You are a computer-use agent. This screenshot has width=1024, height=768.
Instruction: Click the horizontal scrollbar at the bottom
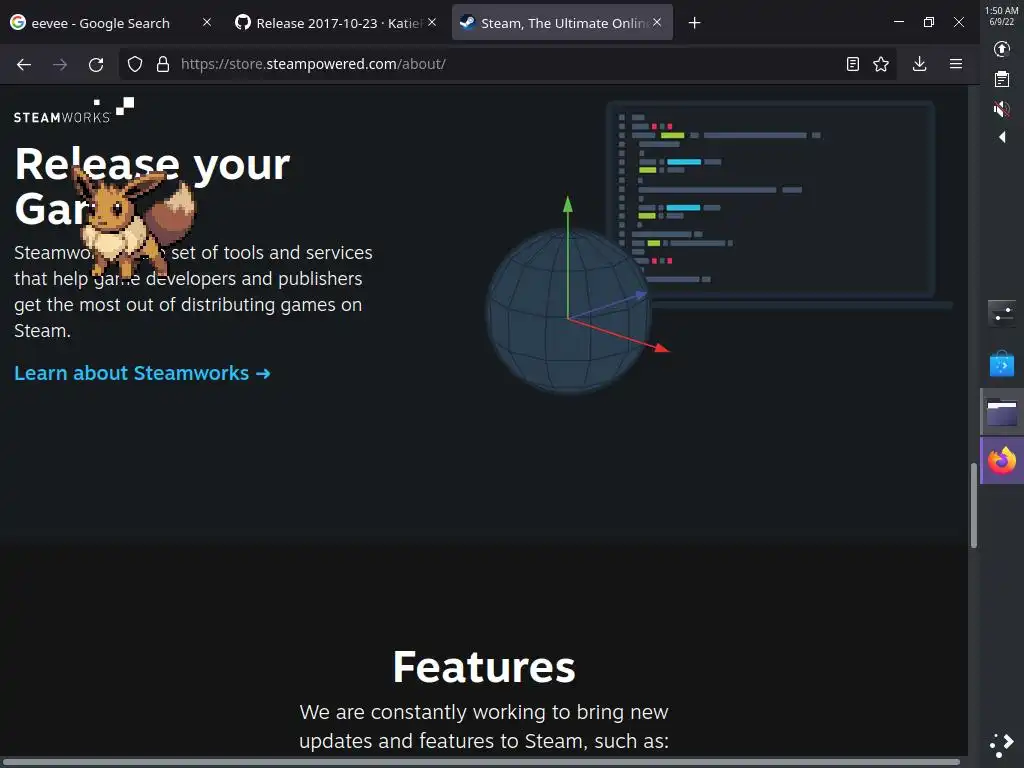point(480,761)
